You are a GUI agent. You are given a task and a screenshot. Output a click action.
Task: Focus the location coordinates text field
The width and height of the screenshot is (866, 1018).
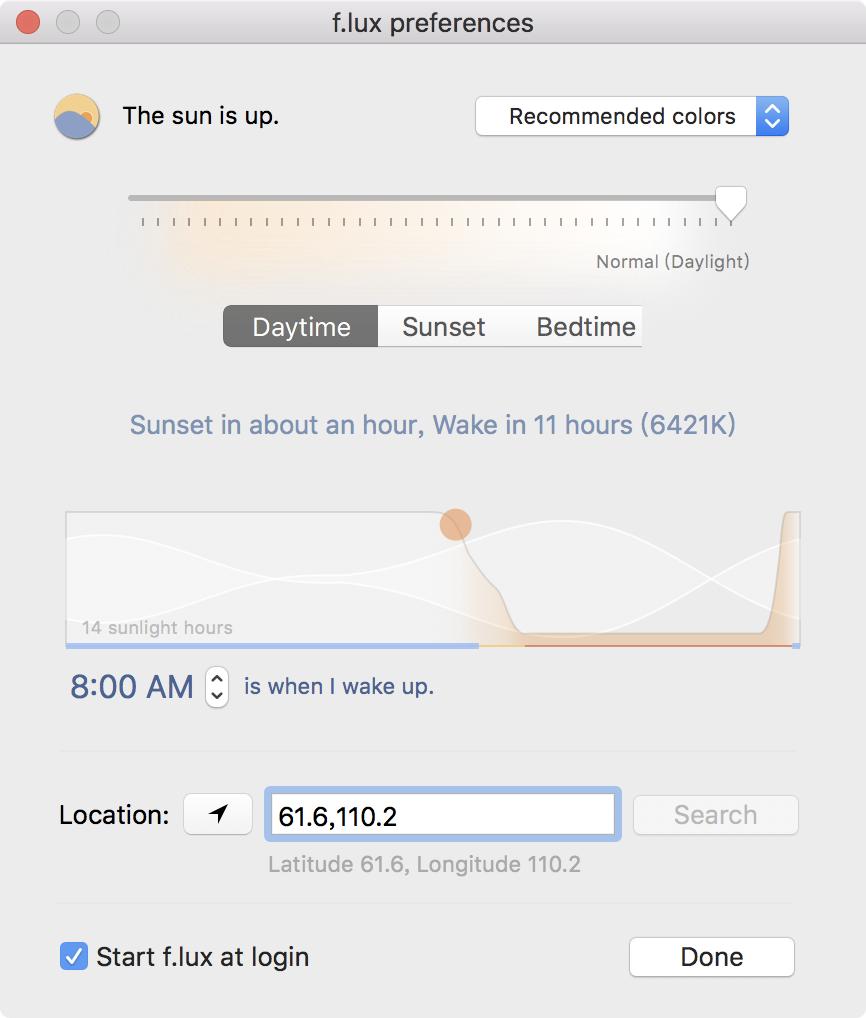tap(440, 816)
